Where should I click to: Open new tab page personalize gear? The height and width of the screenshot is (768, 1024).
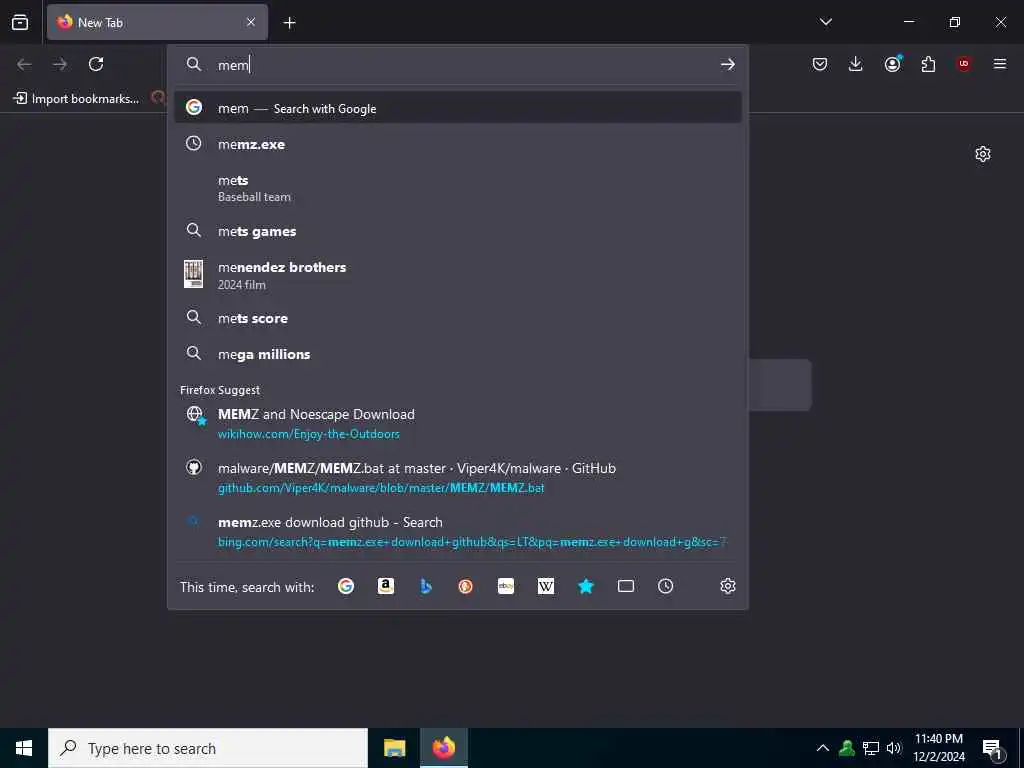[x=983, y=154]
